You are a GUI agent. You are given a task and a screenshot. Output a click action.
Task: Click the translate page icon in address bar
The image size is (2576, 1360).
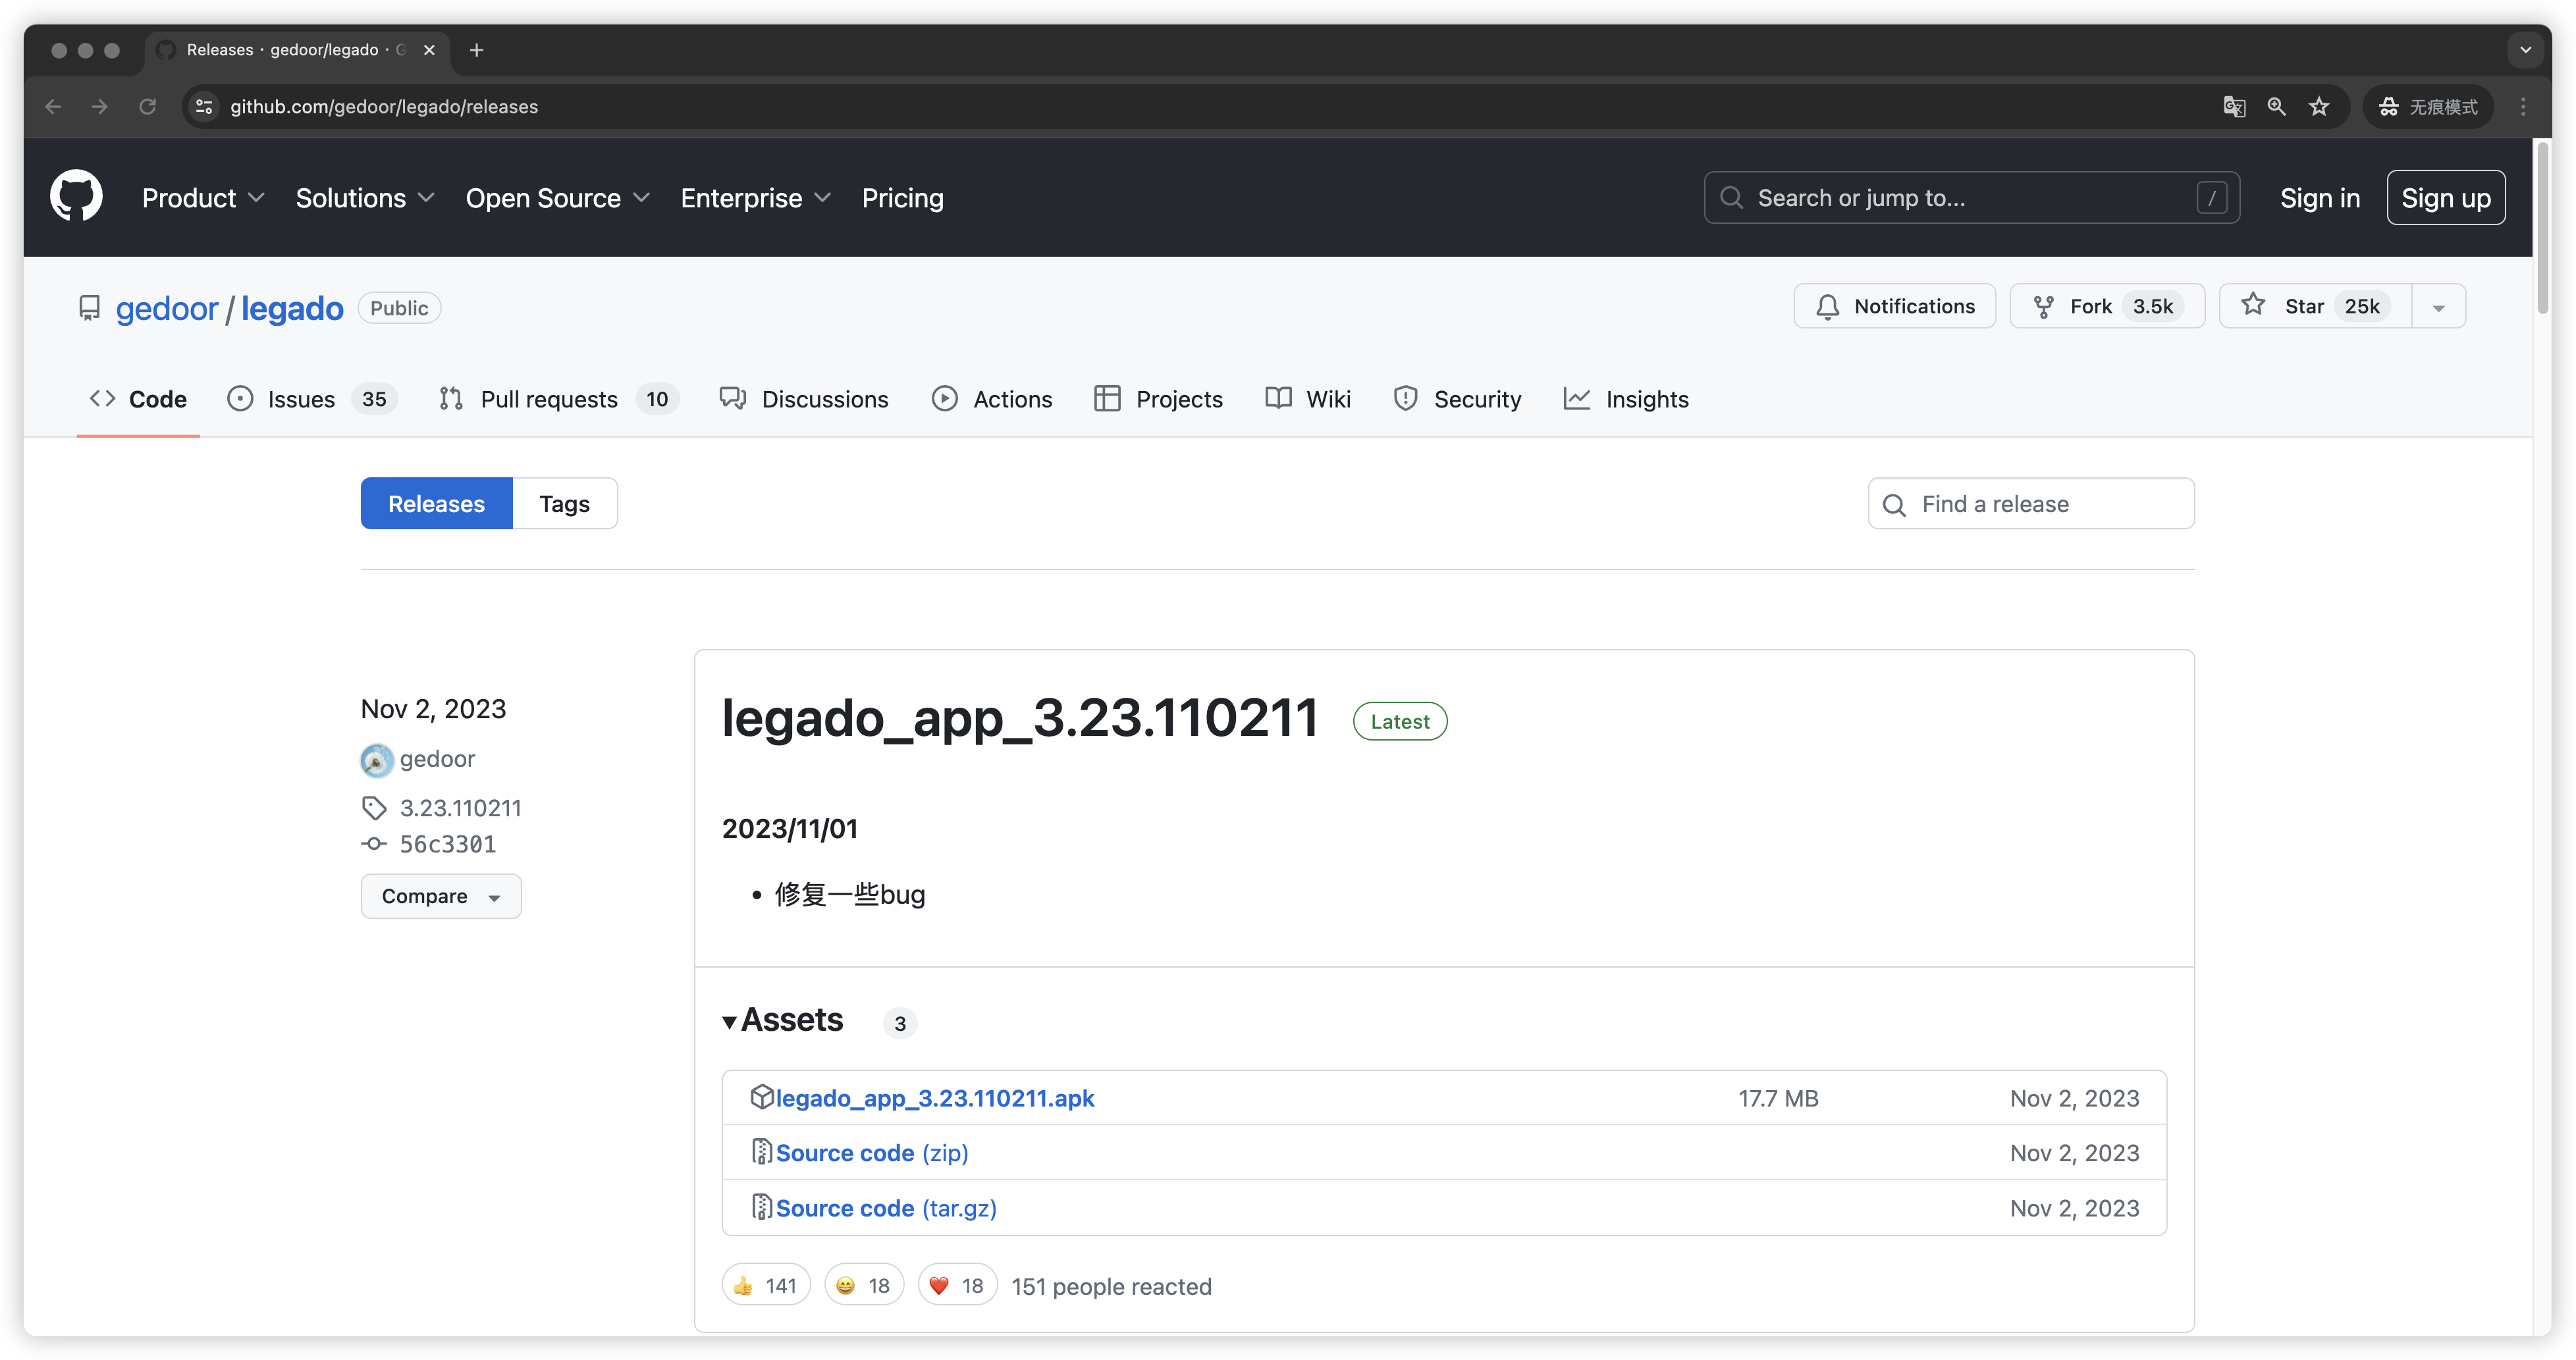2234,107
